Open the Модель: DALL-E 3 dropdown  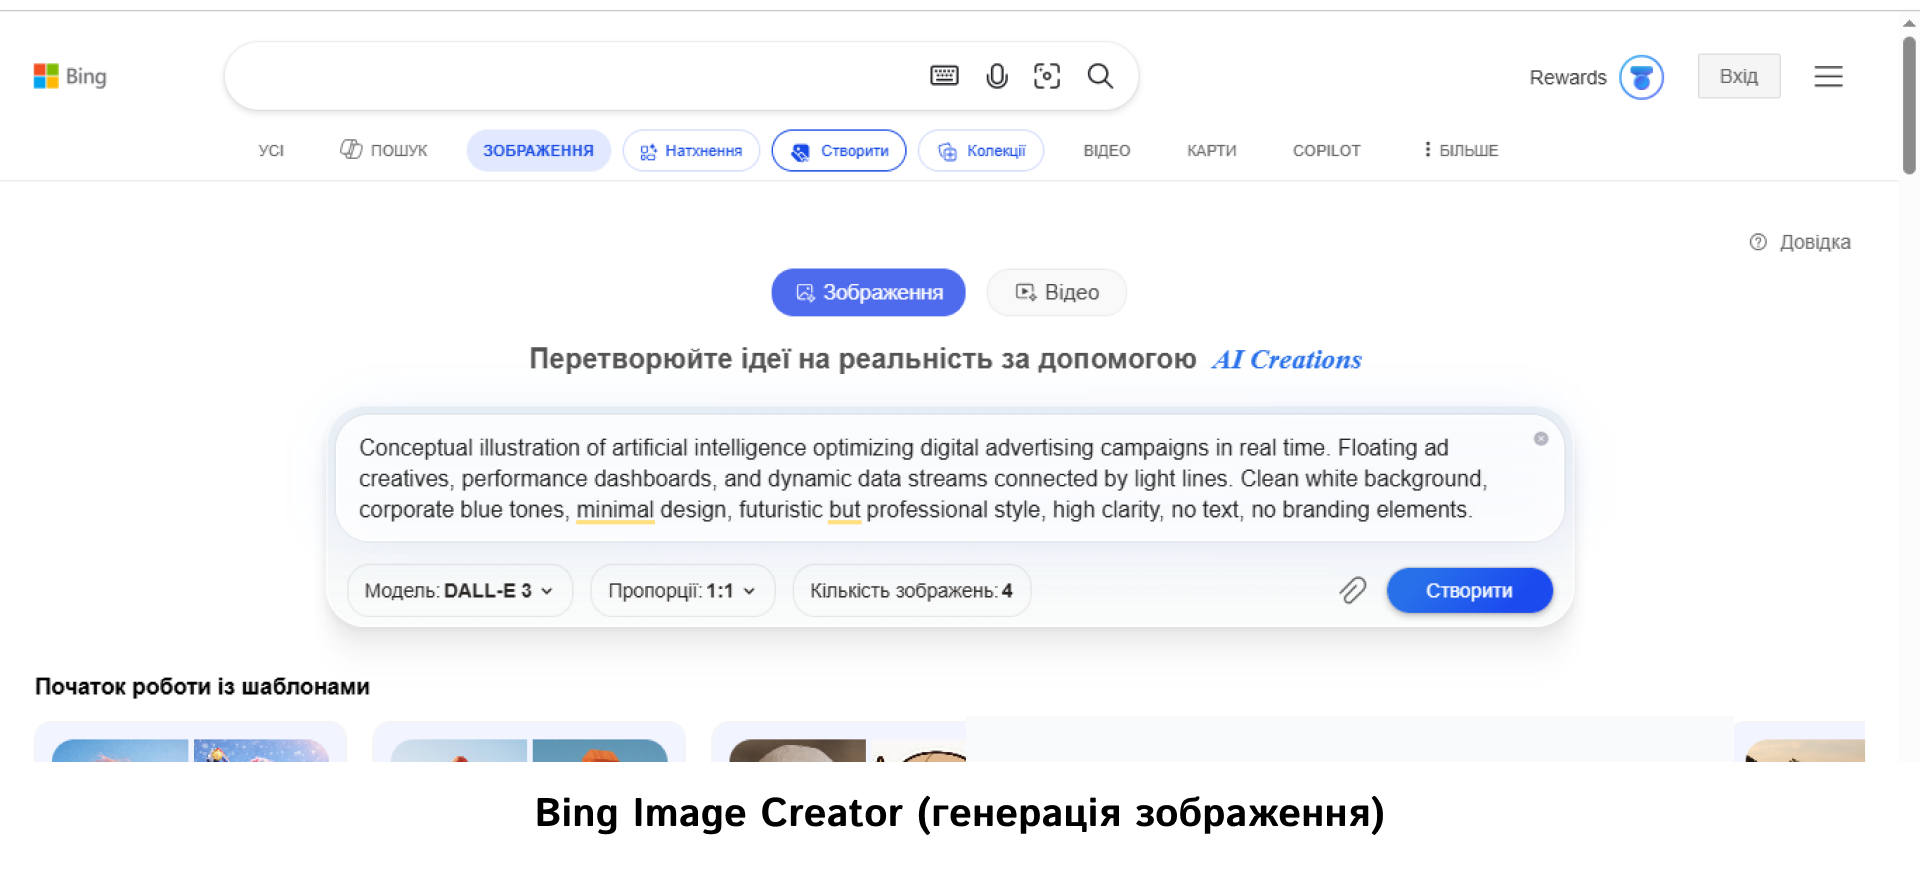[x=460, y=590]
